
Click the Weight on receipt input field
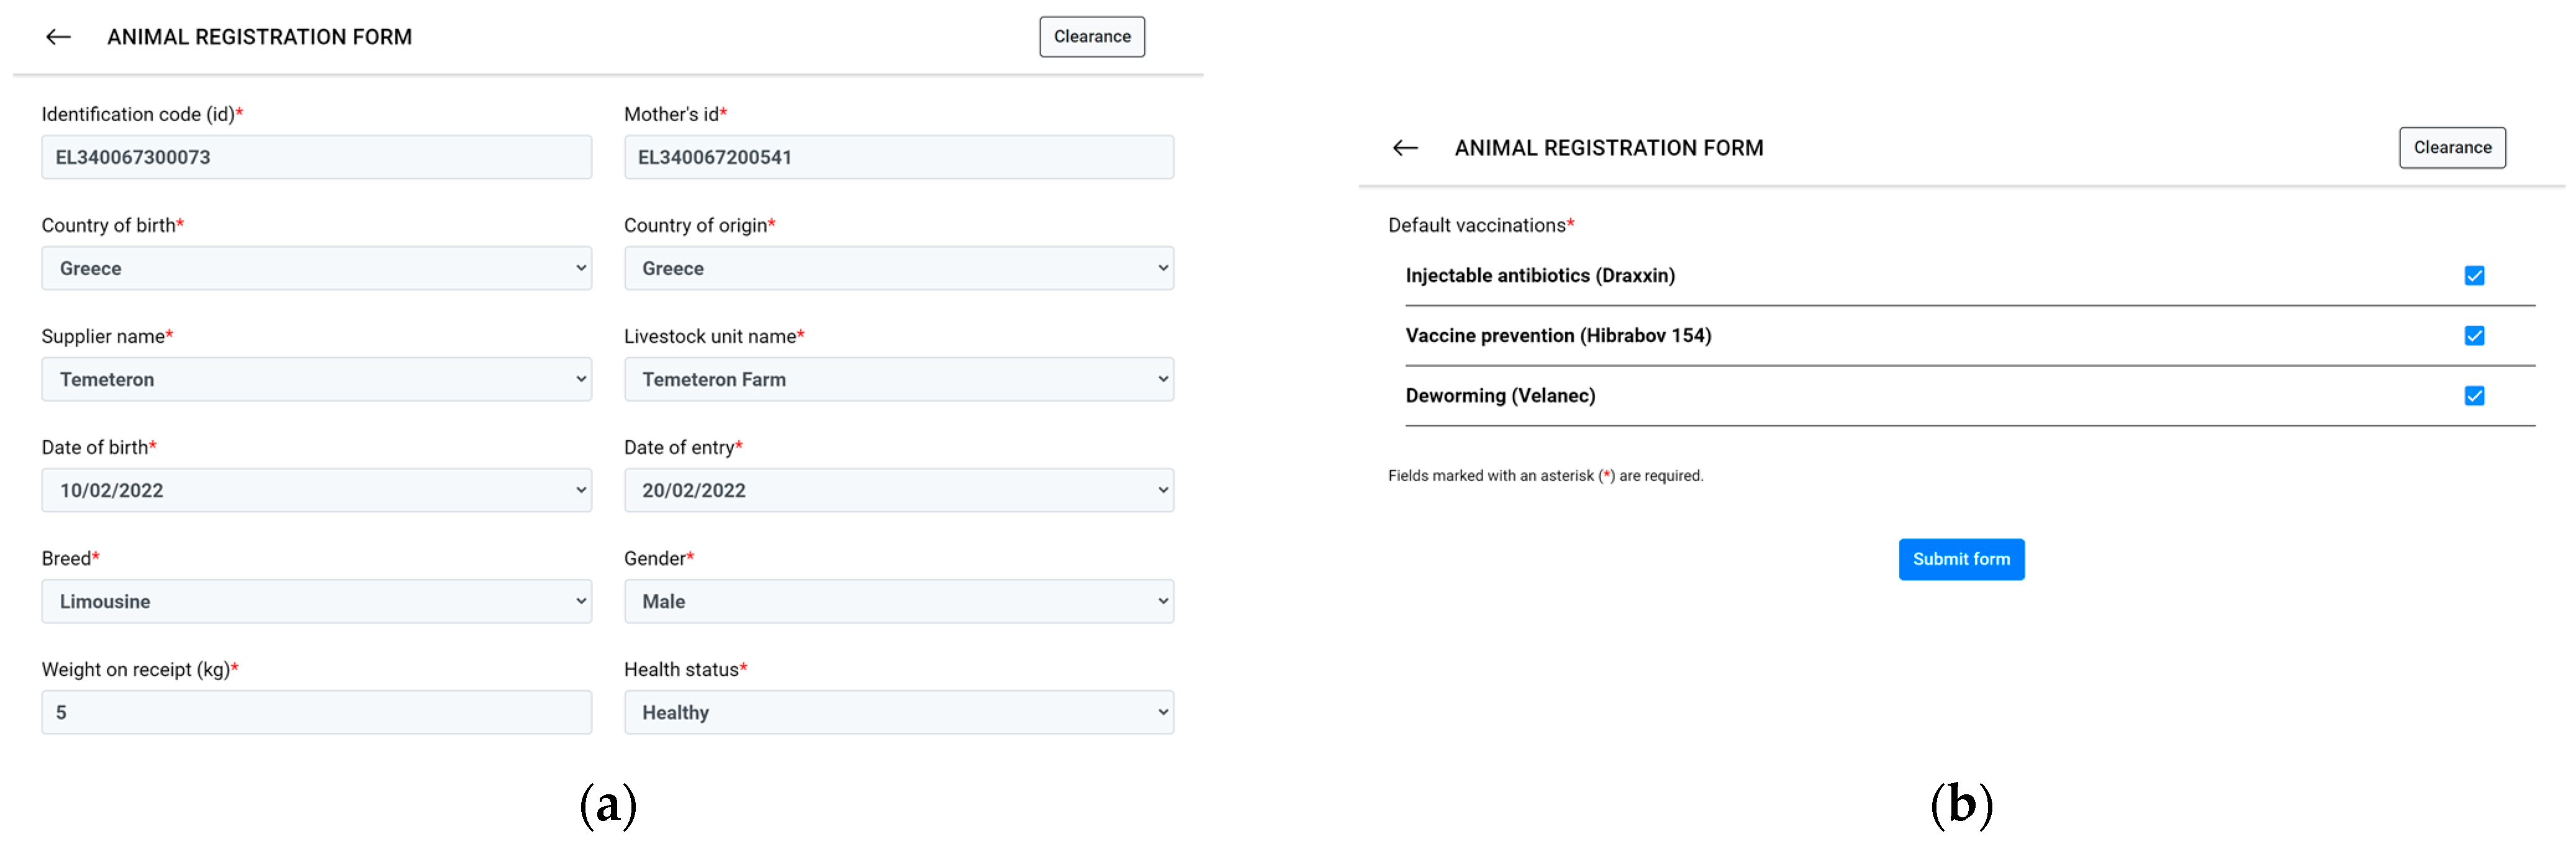click(316, 712)
